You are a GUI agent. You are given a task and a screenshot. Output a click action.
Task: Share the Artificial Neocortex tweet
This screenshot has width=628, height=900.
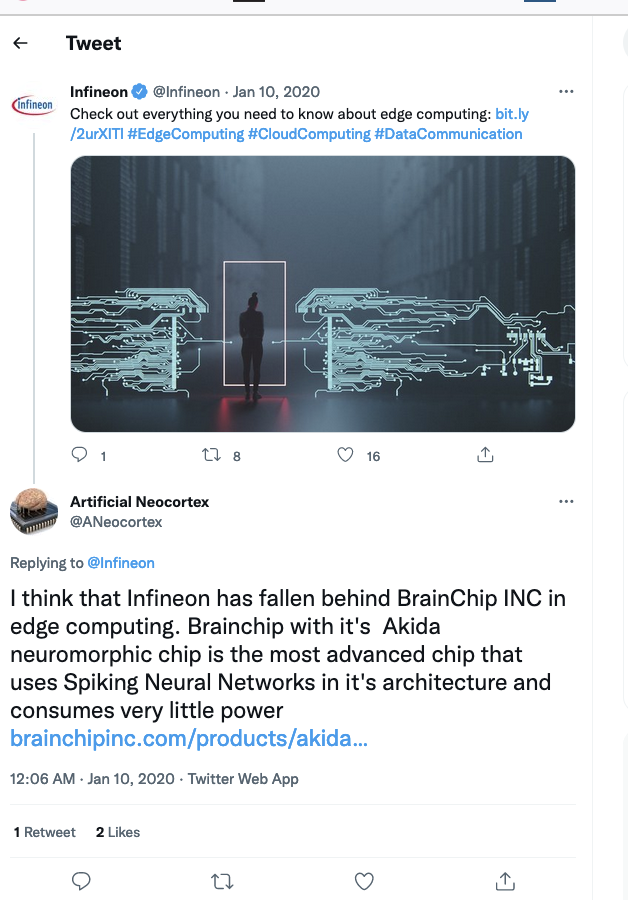(x=506, y=881)
